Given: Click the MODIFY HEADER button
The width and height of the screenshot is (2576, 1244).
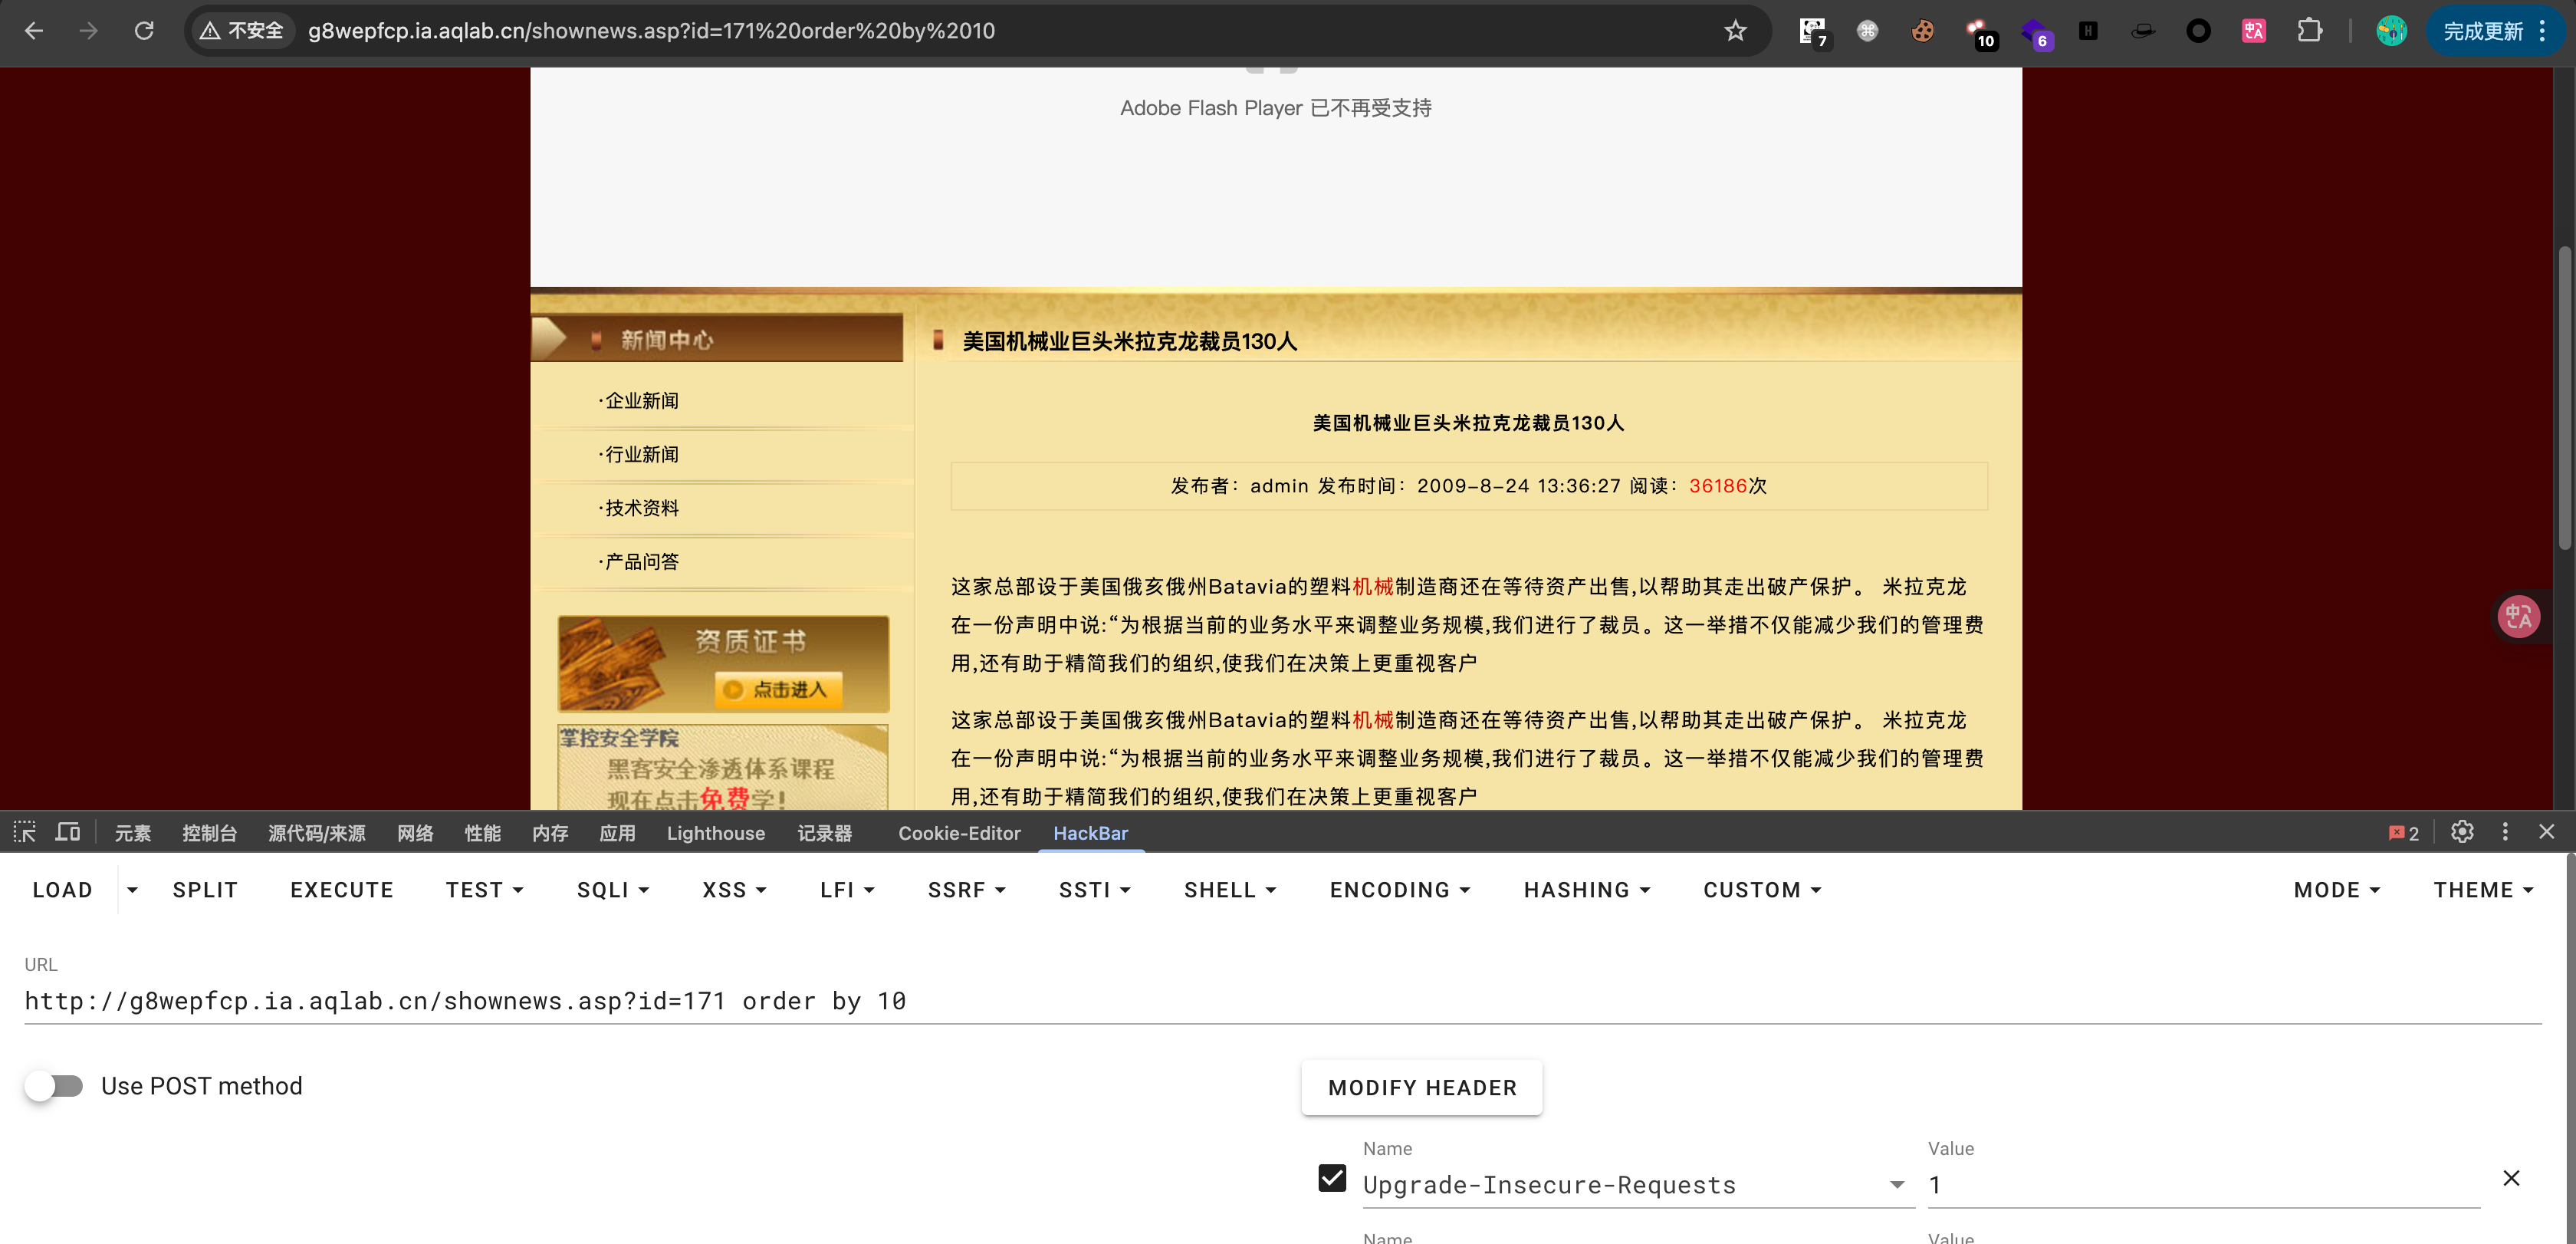Looking at the screenshot, I should coord(1421,1088).
